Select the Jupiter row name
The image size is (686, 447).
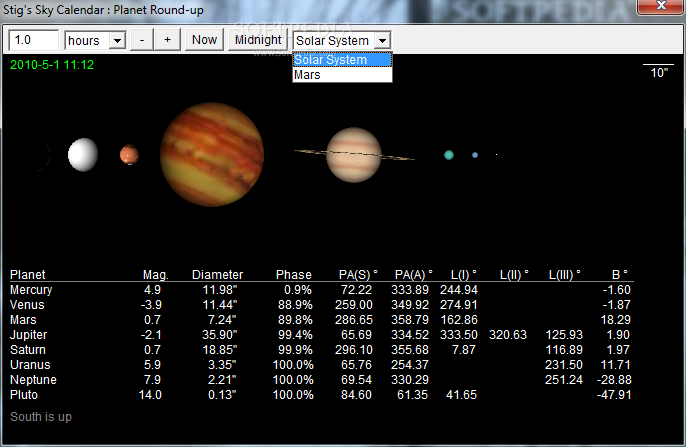[x=28, y=335]
